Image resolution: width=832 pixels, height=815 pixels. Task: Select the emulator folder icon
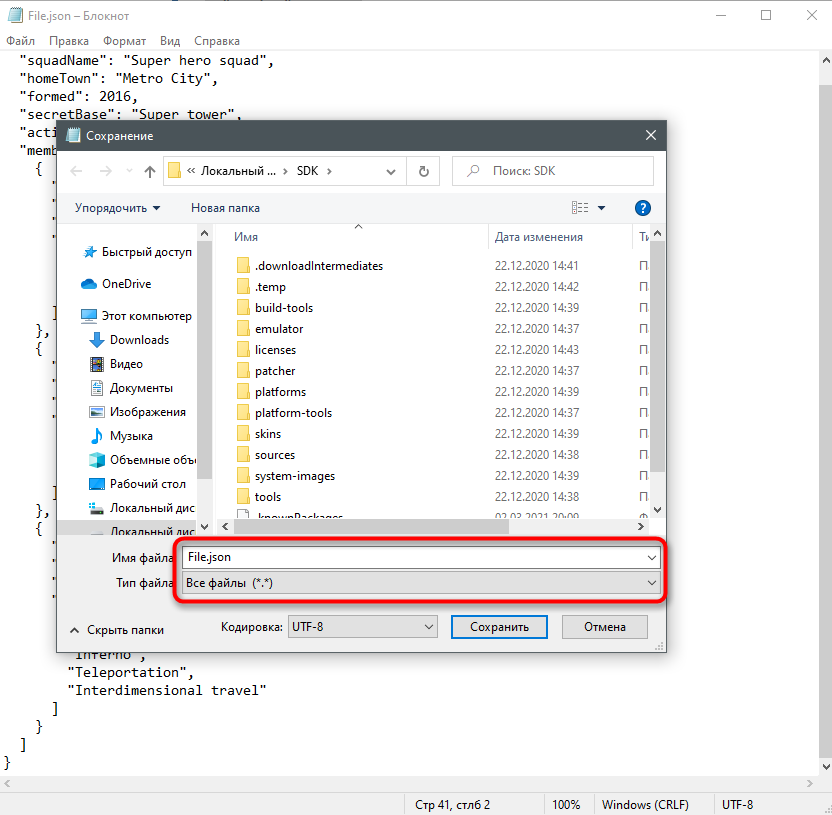point(243,329)
